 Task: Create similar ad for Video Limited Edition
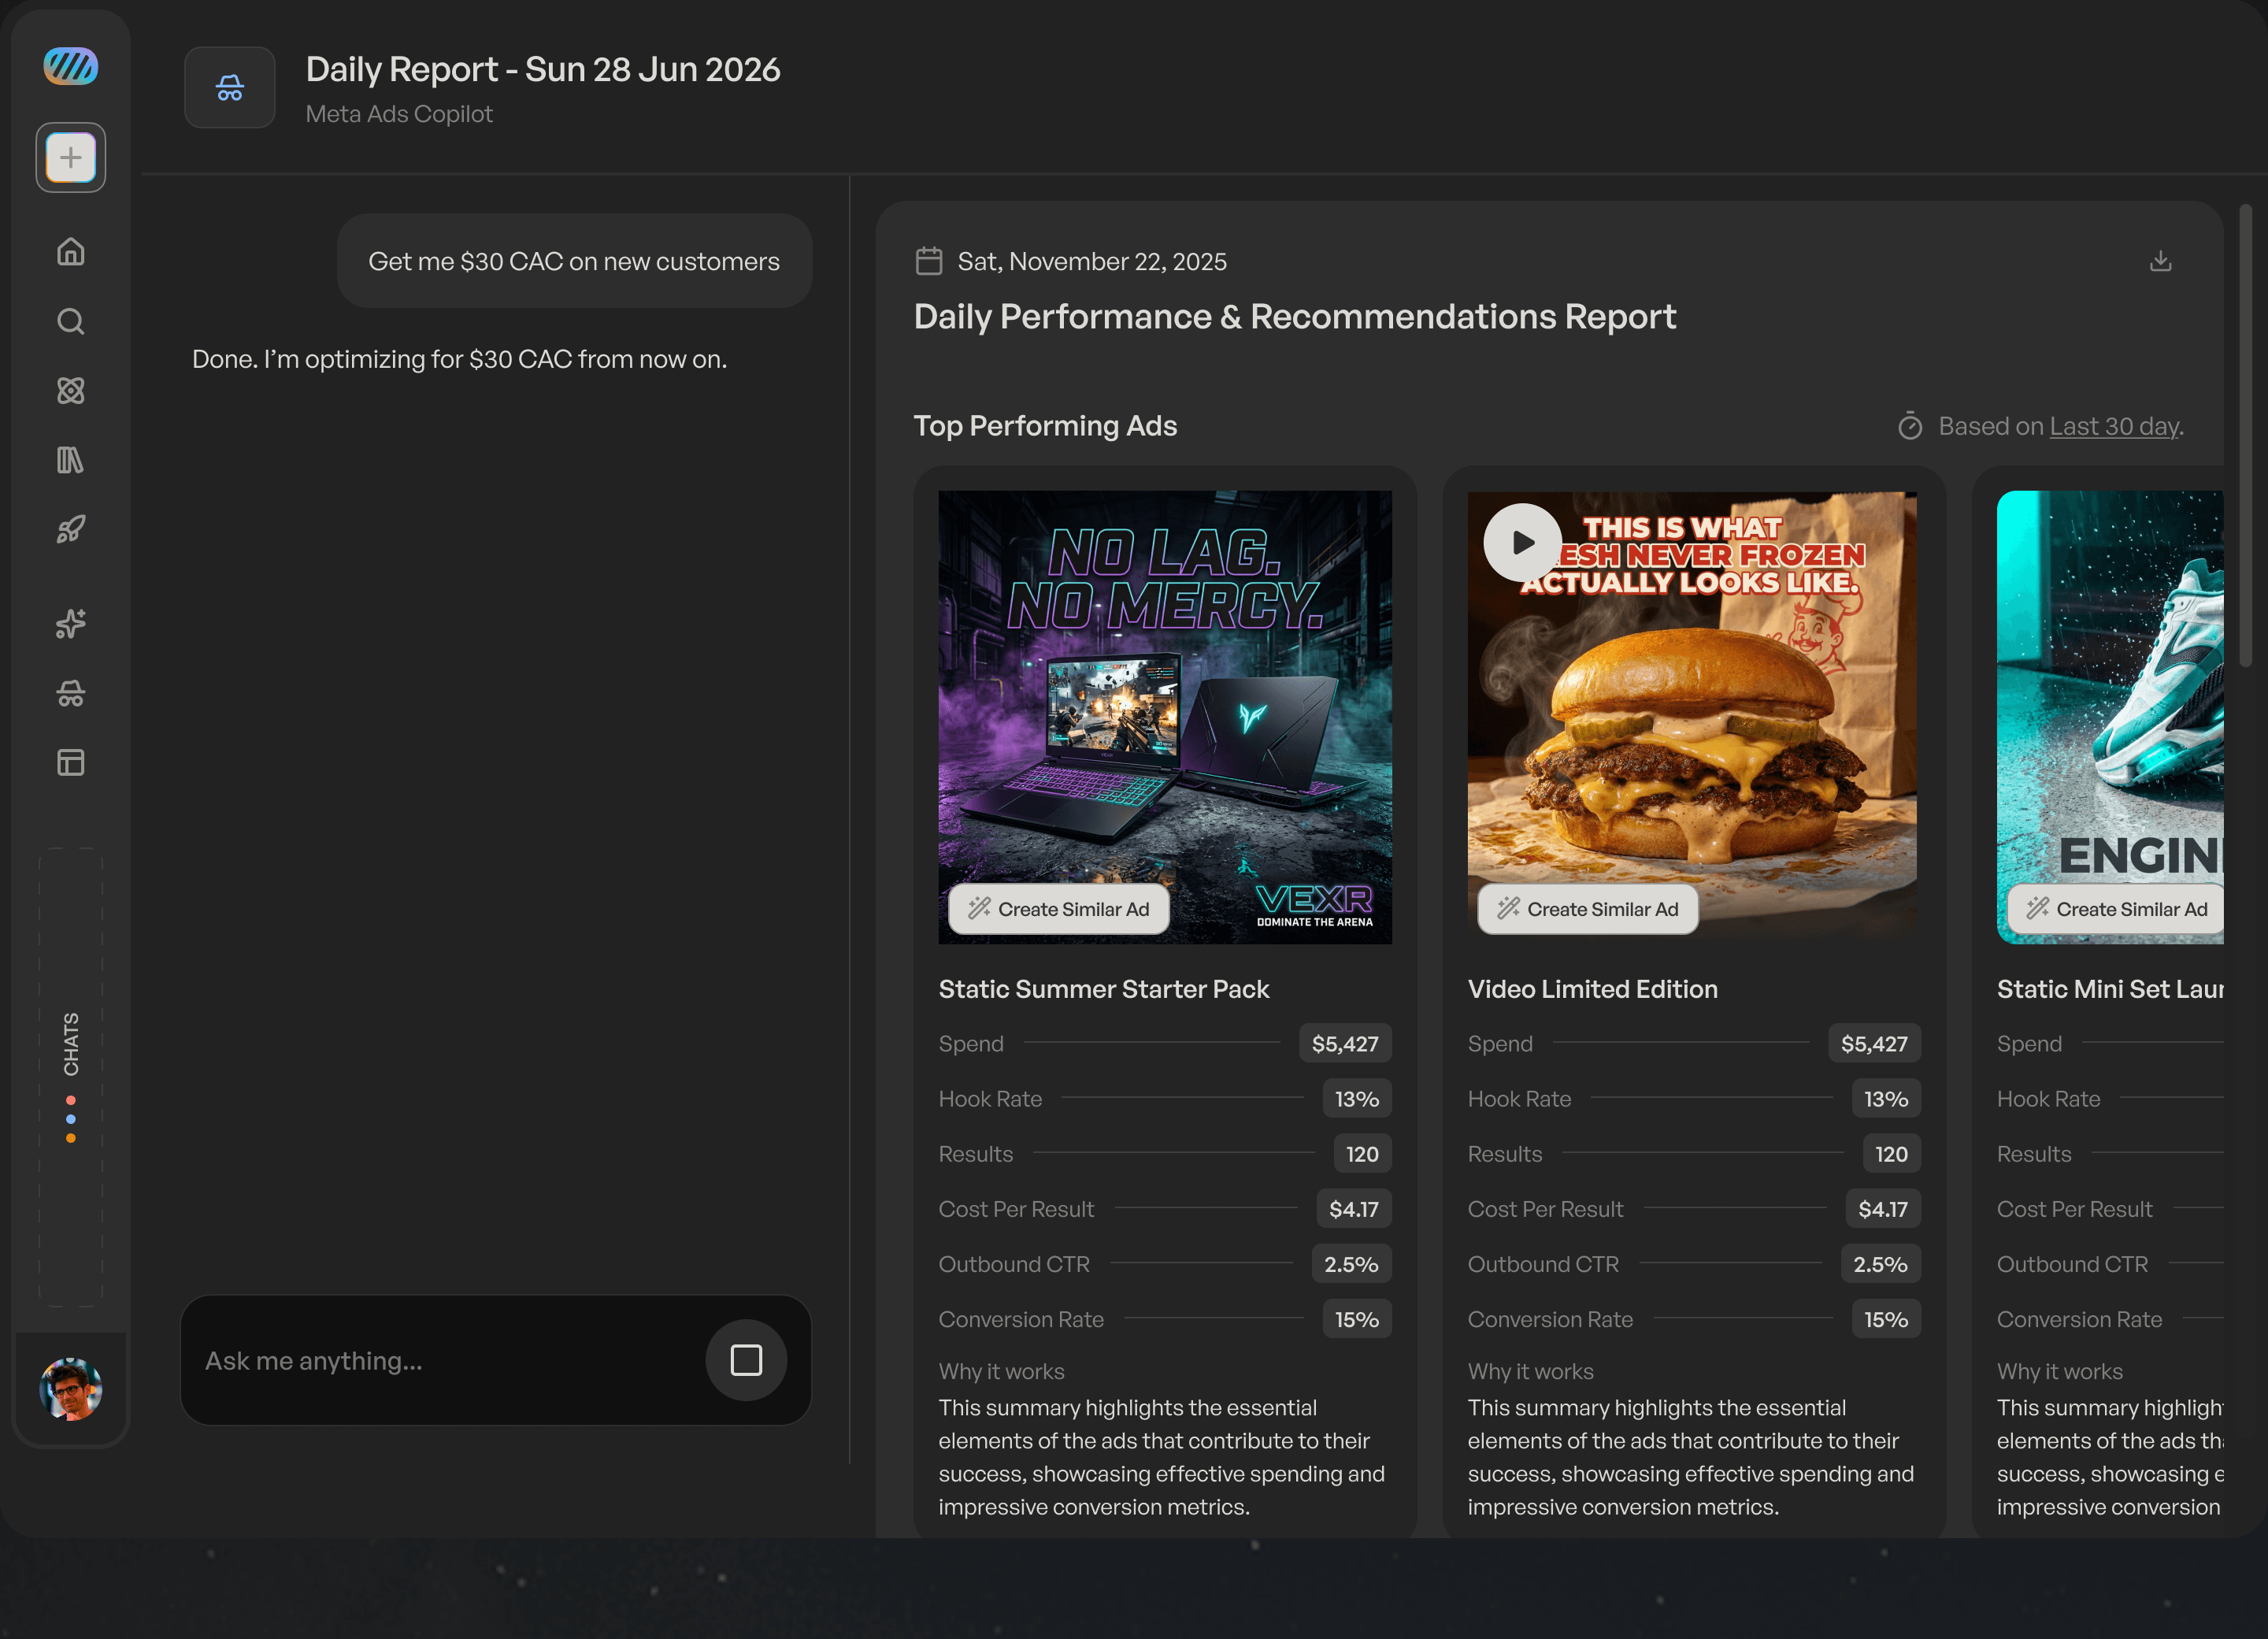tap(1588, 909)
